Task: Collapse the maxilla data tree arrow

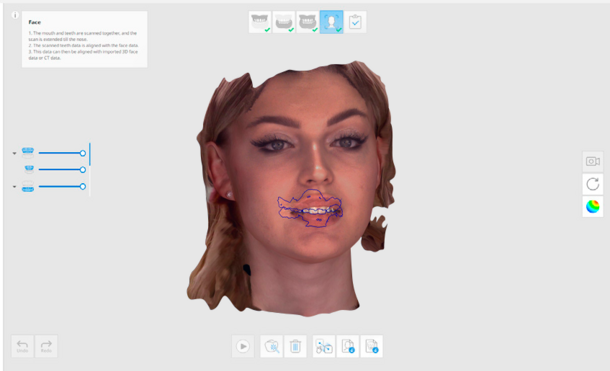Action: (14, 153)
